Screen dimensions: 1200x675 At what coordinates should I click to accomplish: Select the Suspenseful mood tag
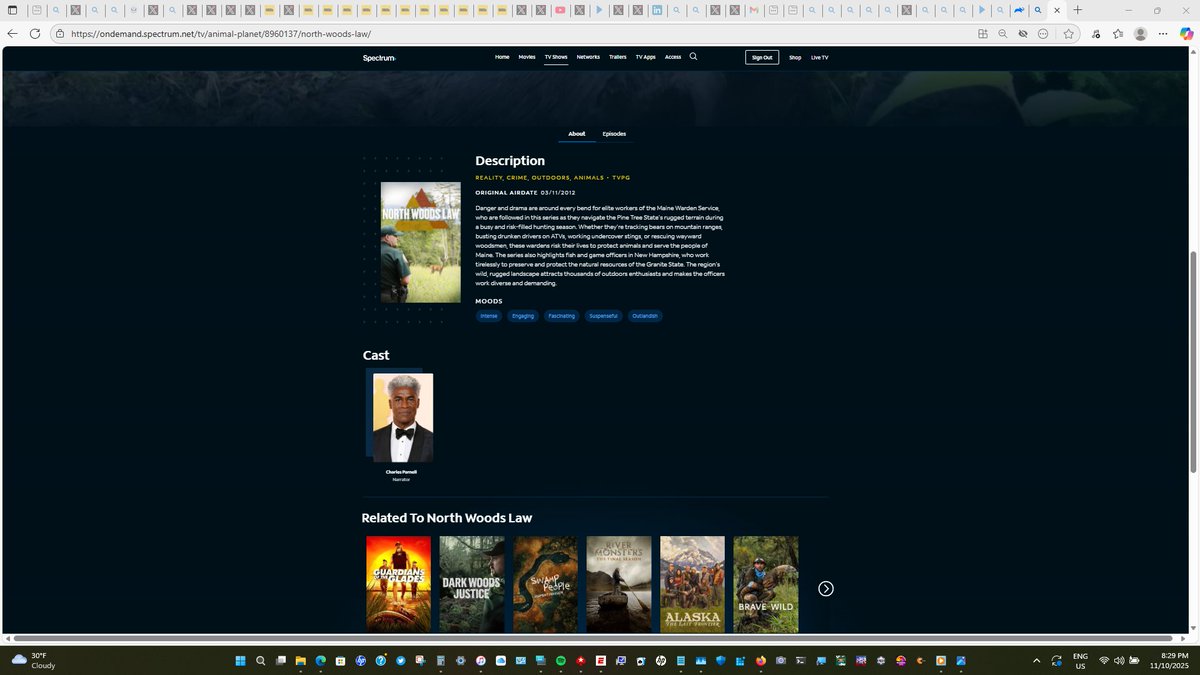604,316
